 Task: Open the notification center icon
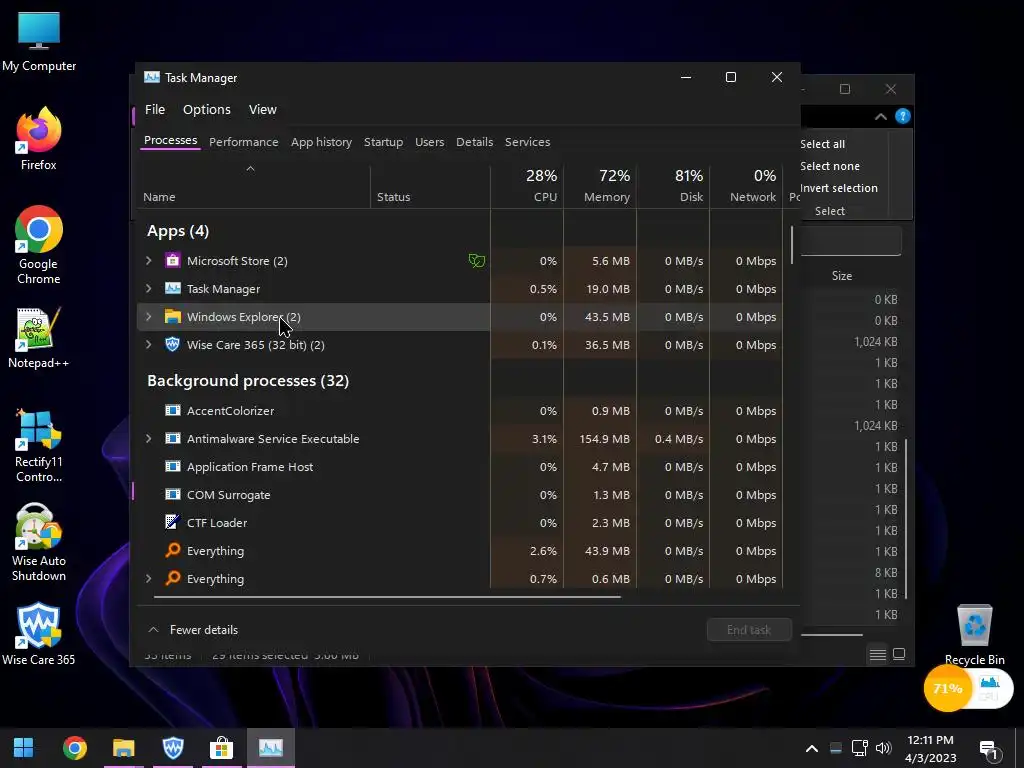989,750
